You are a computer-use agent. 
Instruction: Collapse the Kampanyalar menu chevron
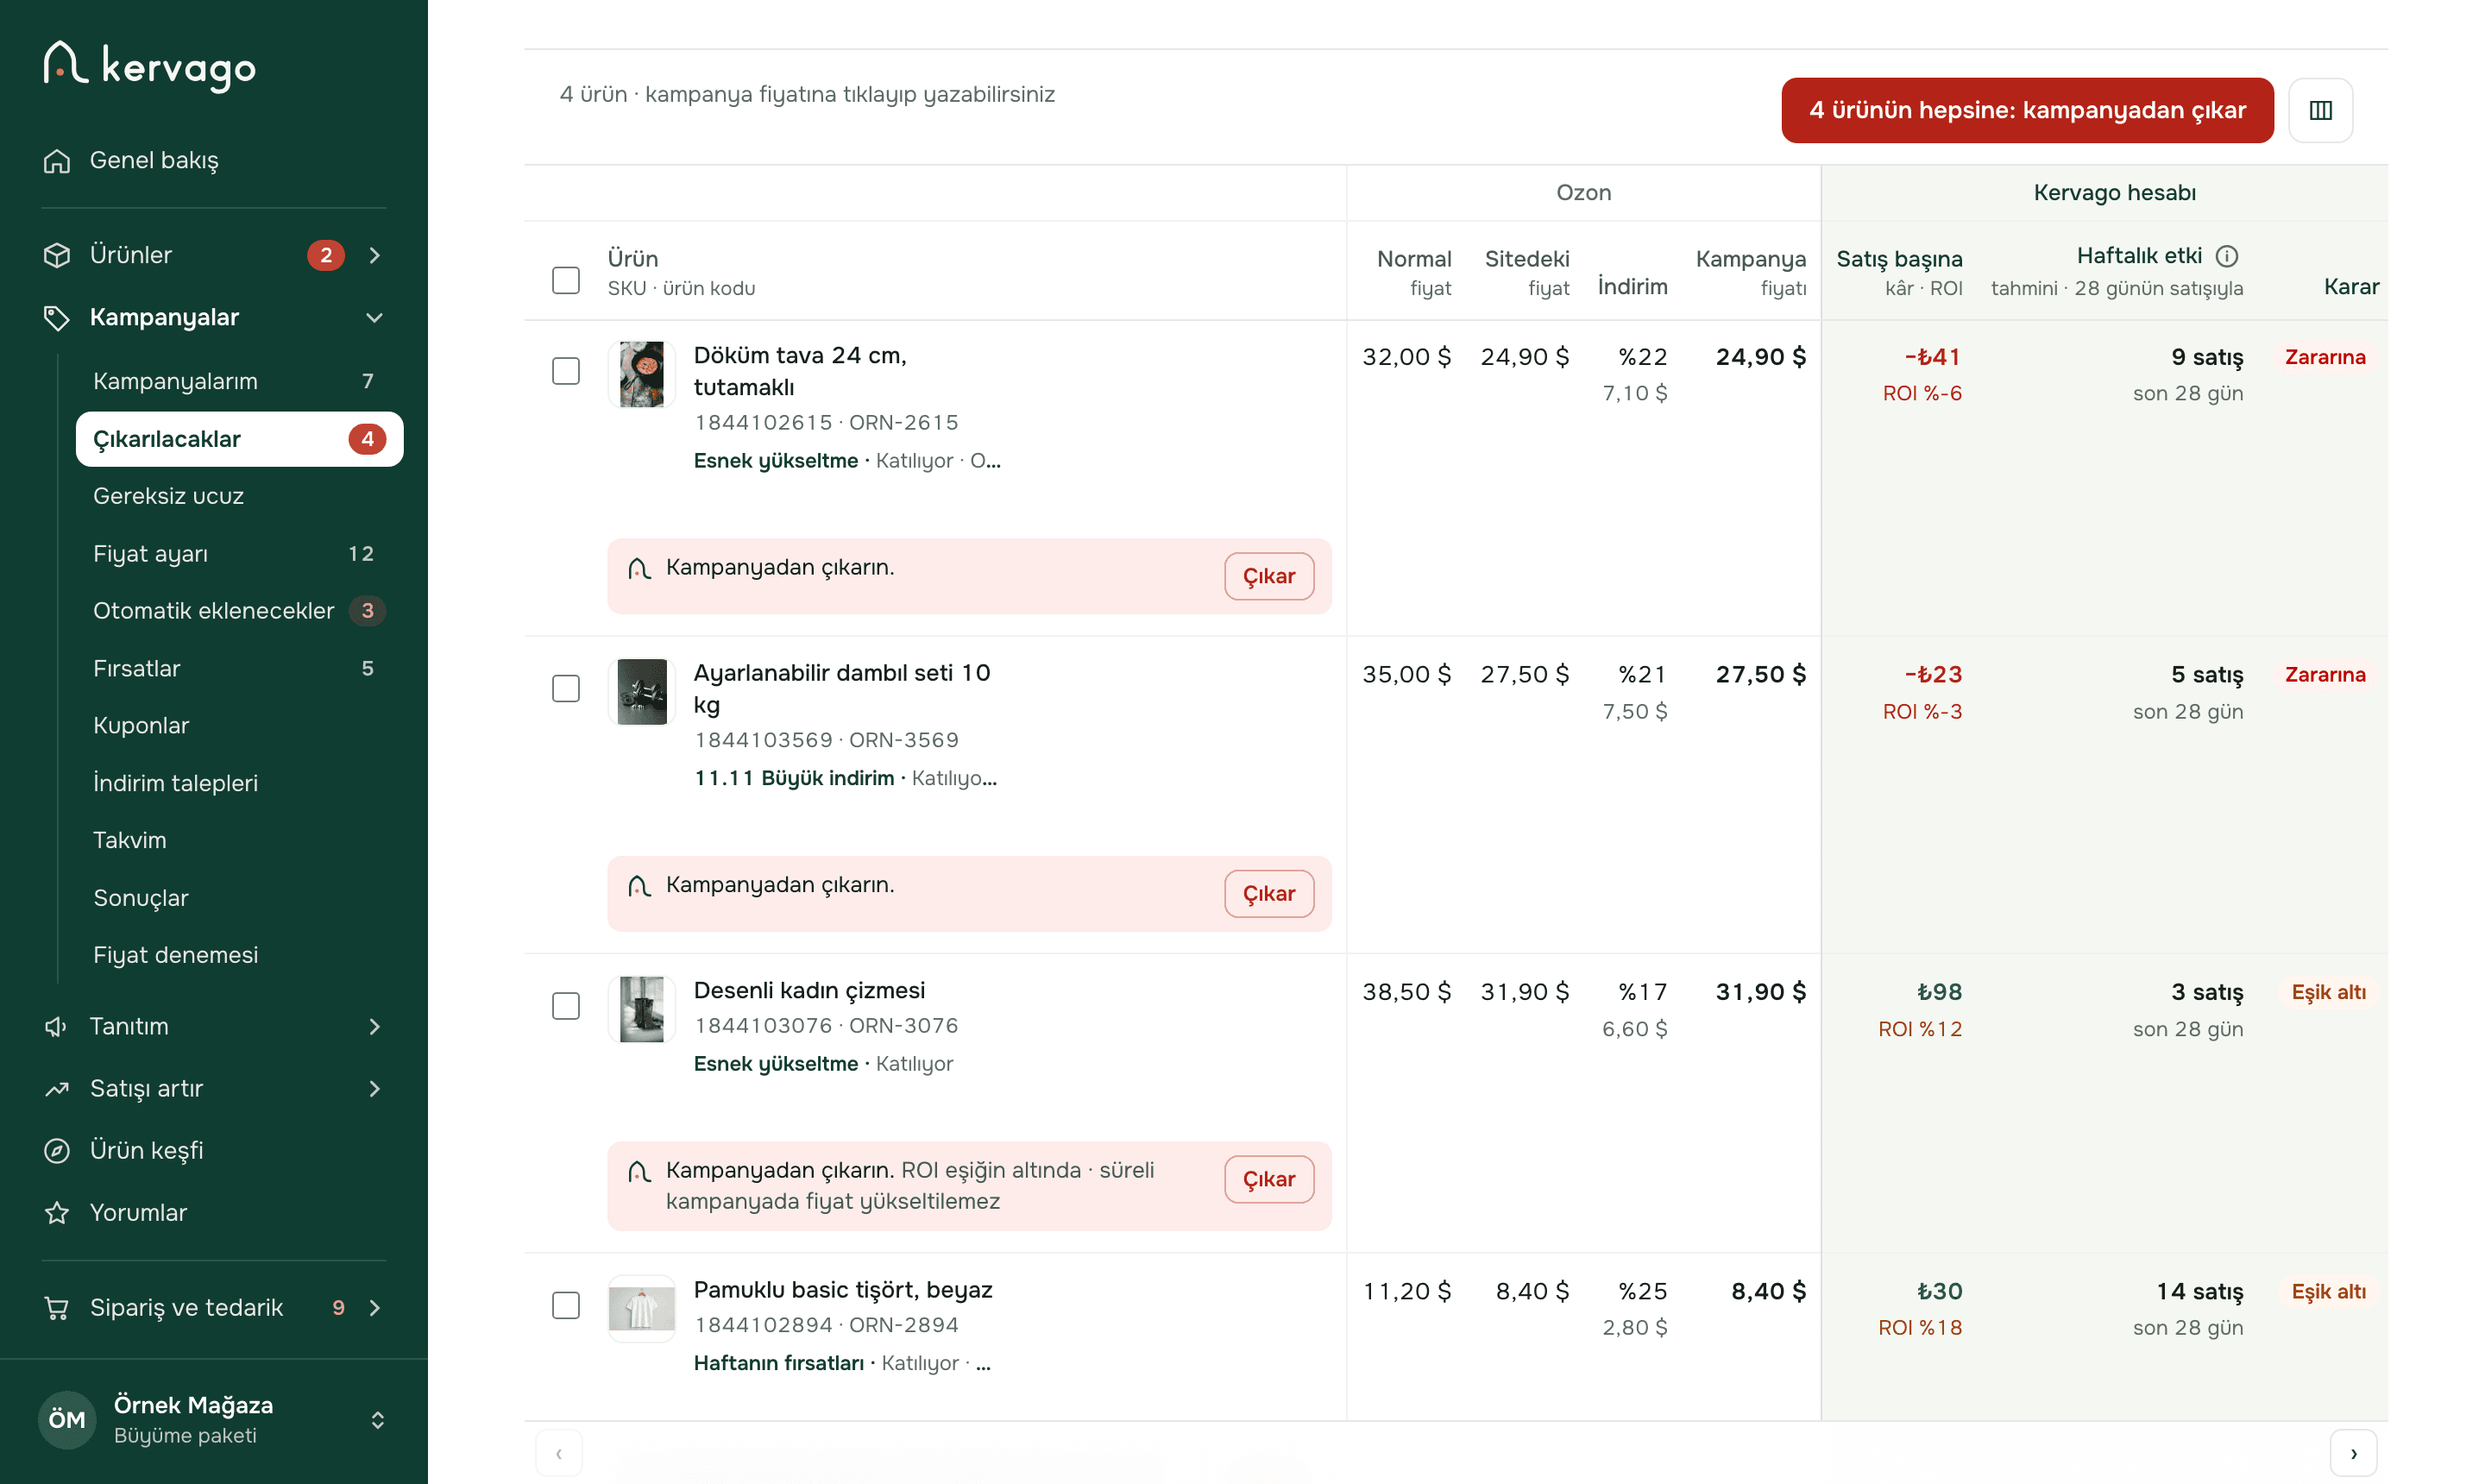[x=375, y=318]
